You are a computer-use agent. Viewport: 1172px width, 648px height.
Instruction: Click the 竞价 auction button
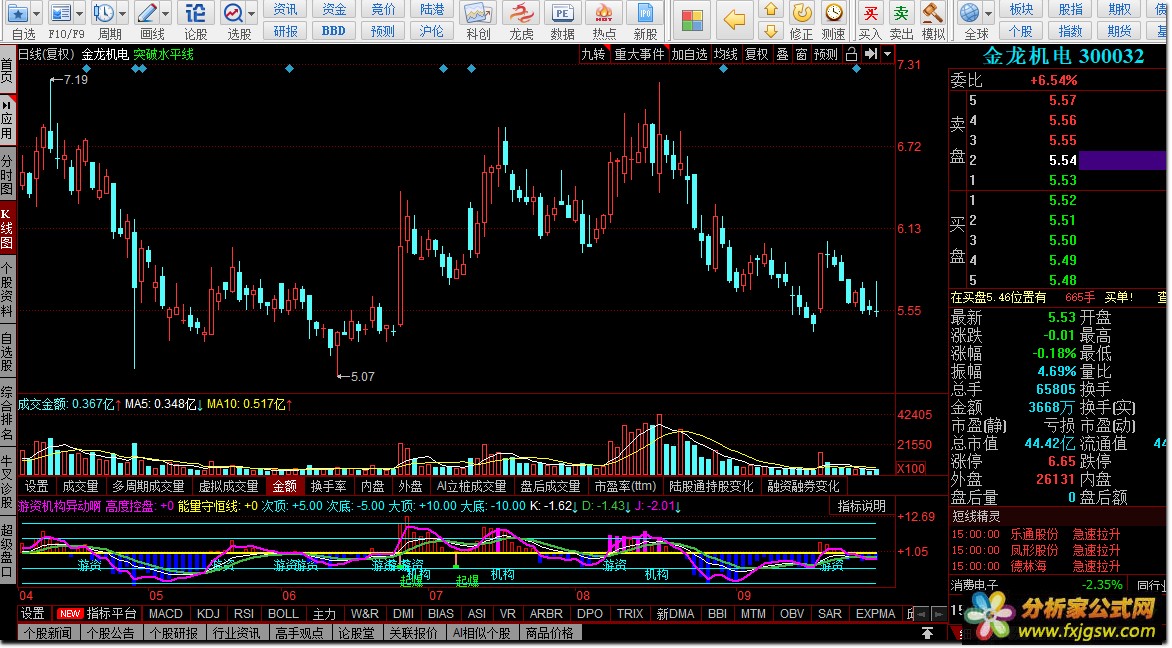click(x=383, y=10)
